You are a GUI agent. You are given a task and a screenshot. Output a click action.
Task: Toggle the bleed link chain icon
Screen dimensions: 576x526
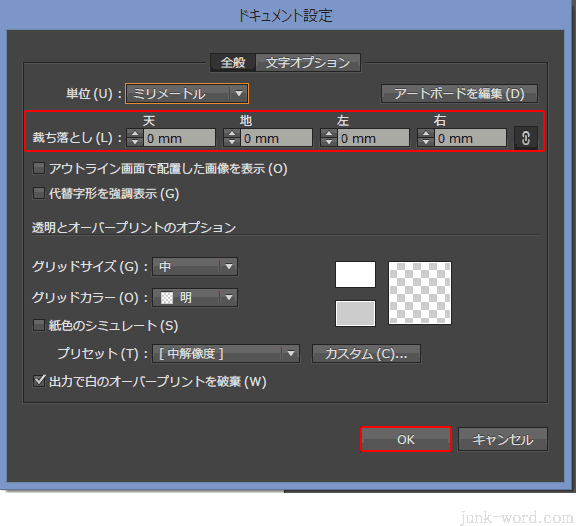point(526,138)
